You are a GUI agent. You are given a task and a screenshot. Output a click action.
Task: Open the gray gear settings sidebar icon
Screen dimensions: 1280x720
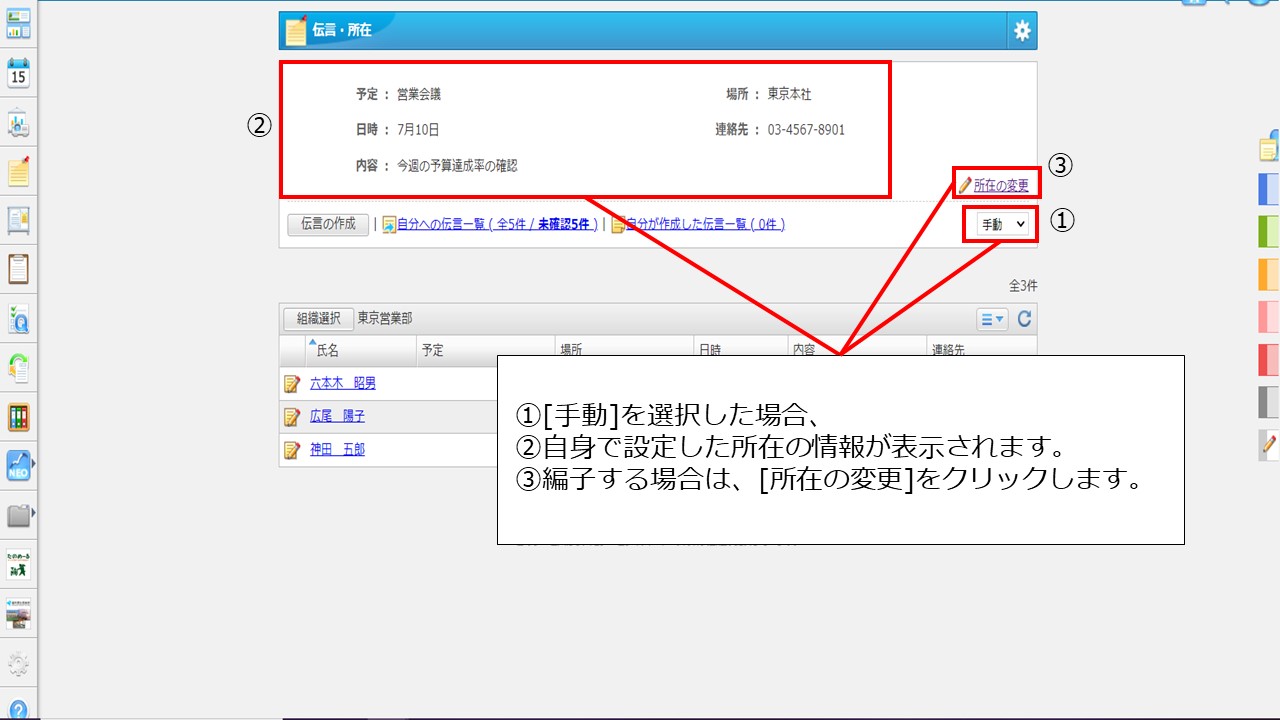tap(18, 663)
